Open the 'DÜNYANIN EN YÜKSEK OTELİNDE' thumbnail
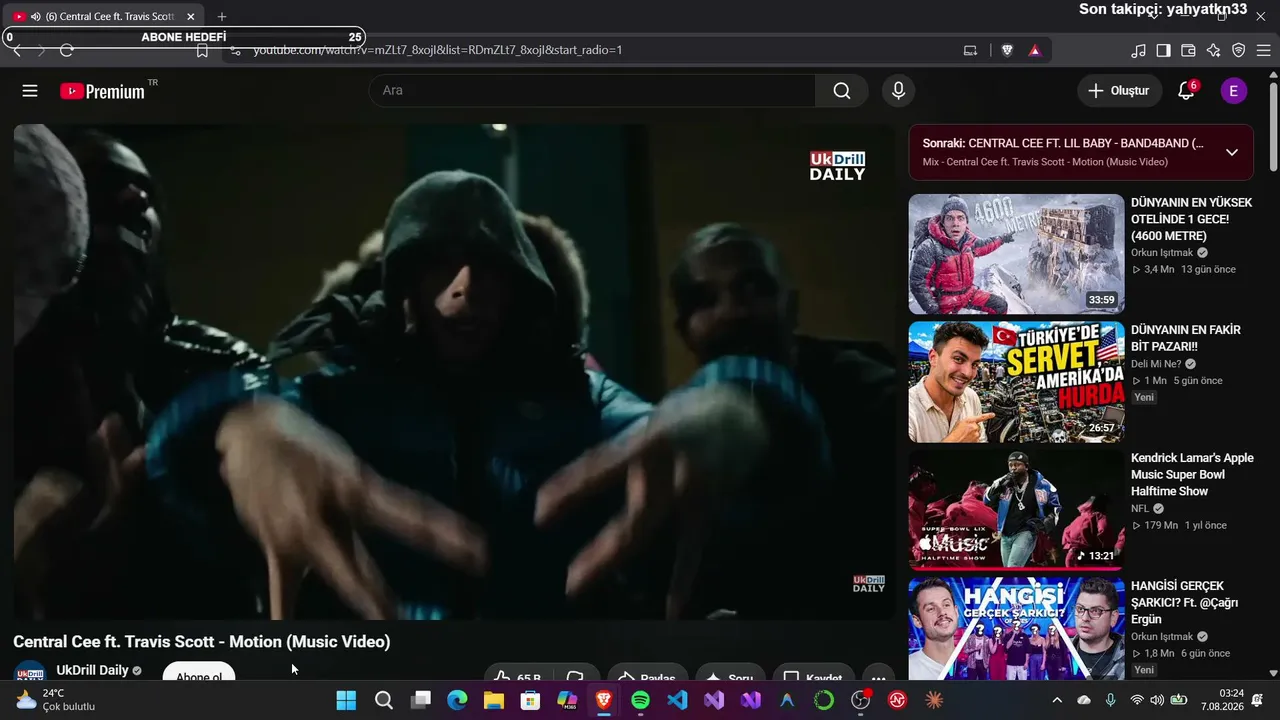1280x720 pixels. click(x=1016, y=254)
